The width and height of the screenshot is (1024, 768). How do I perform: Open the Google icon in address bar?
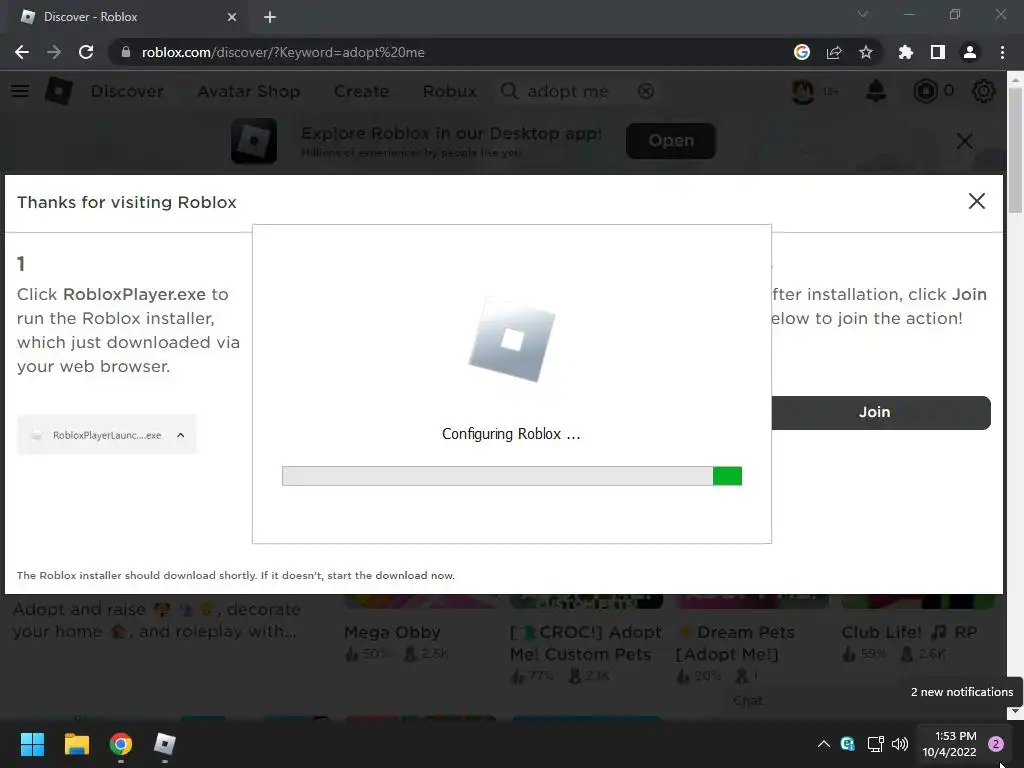tap(802, 52)
